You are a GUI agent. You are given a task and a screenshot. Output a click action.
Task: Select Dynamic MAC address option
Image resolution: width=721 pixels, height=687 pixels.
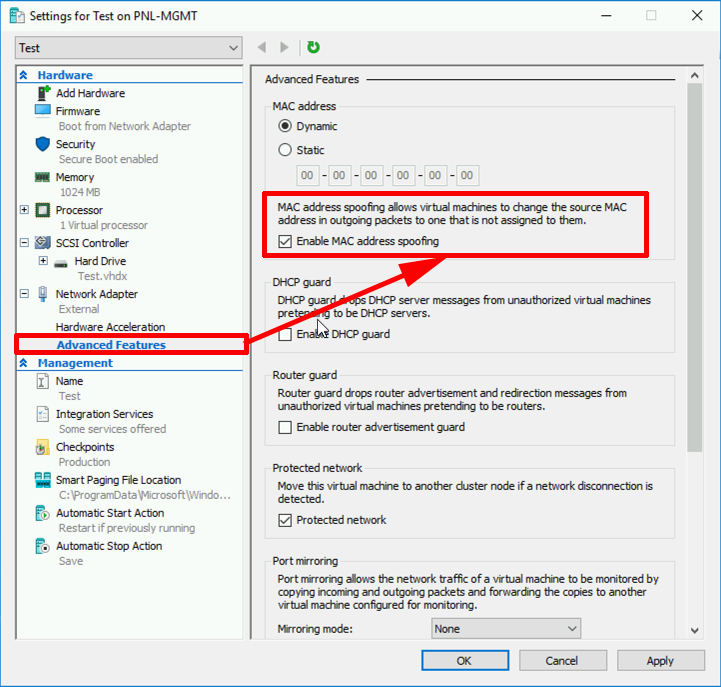coord(285,126)
